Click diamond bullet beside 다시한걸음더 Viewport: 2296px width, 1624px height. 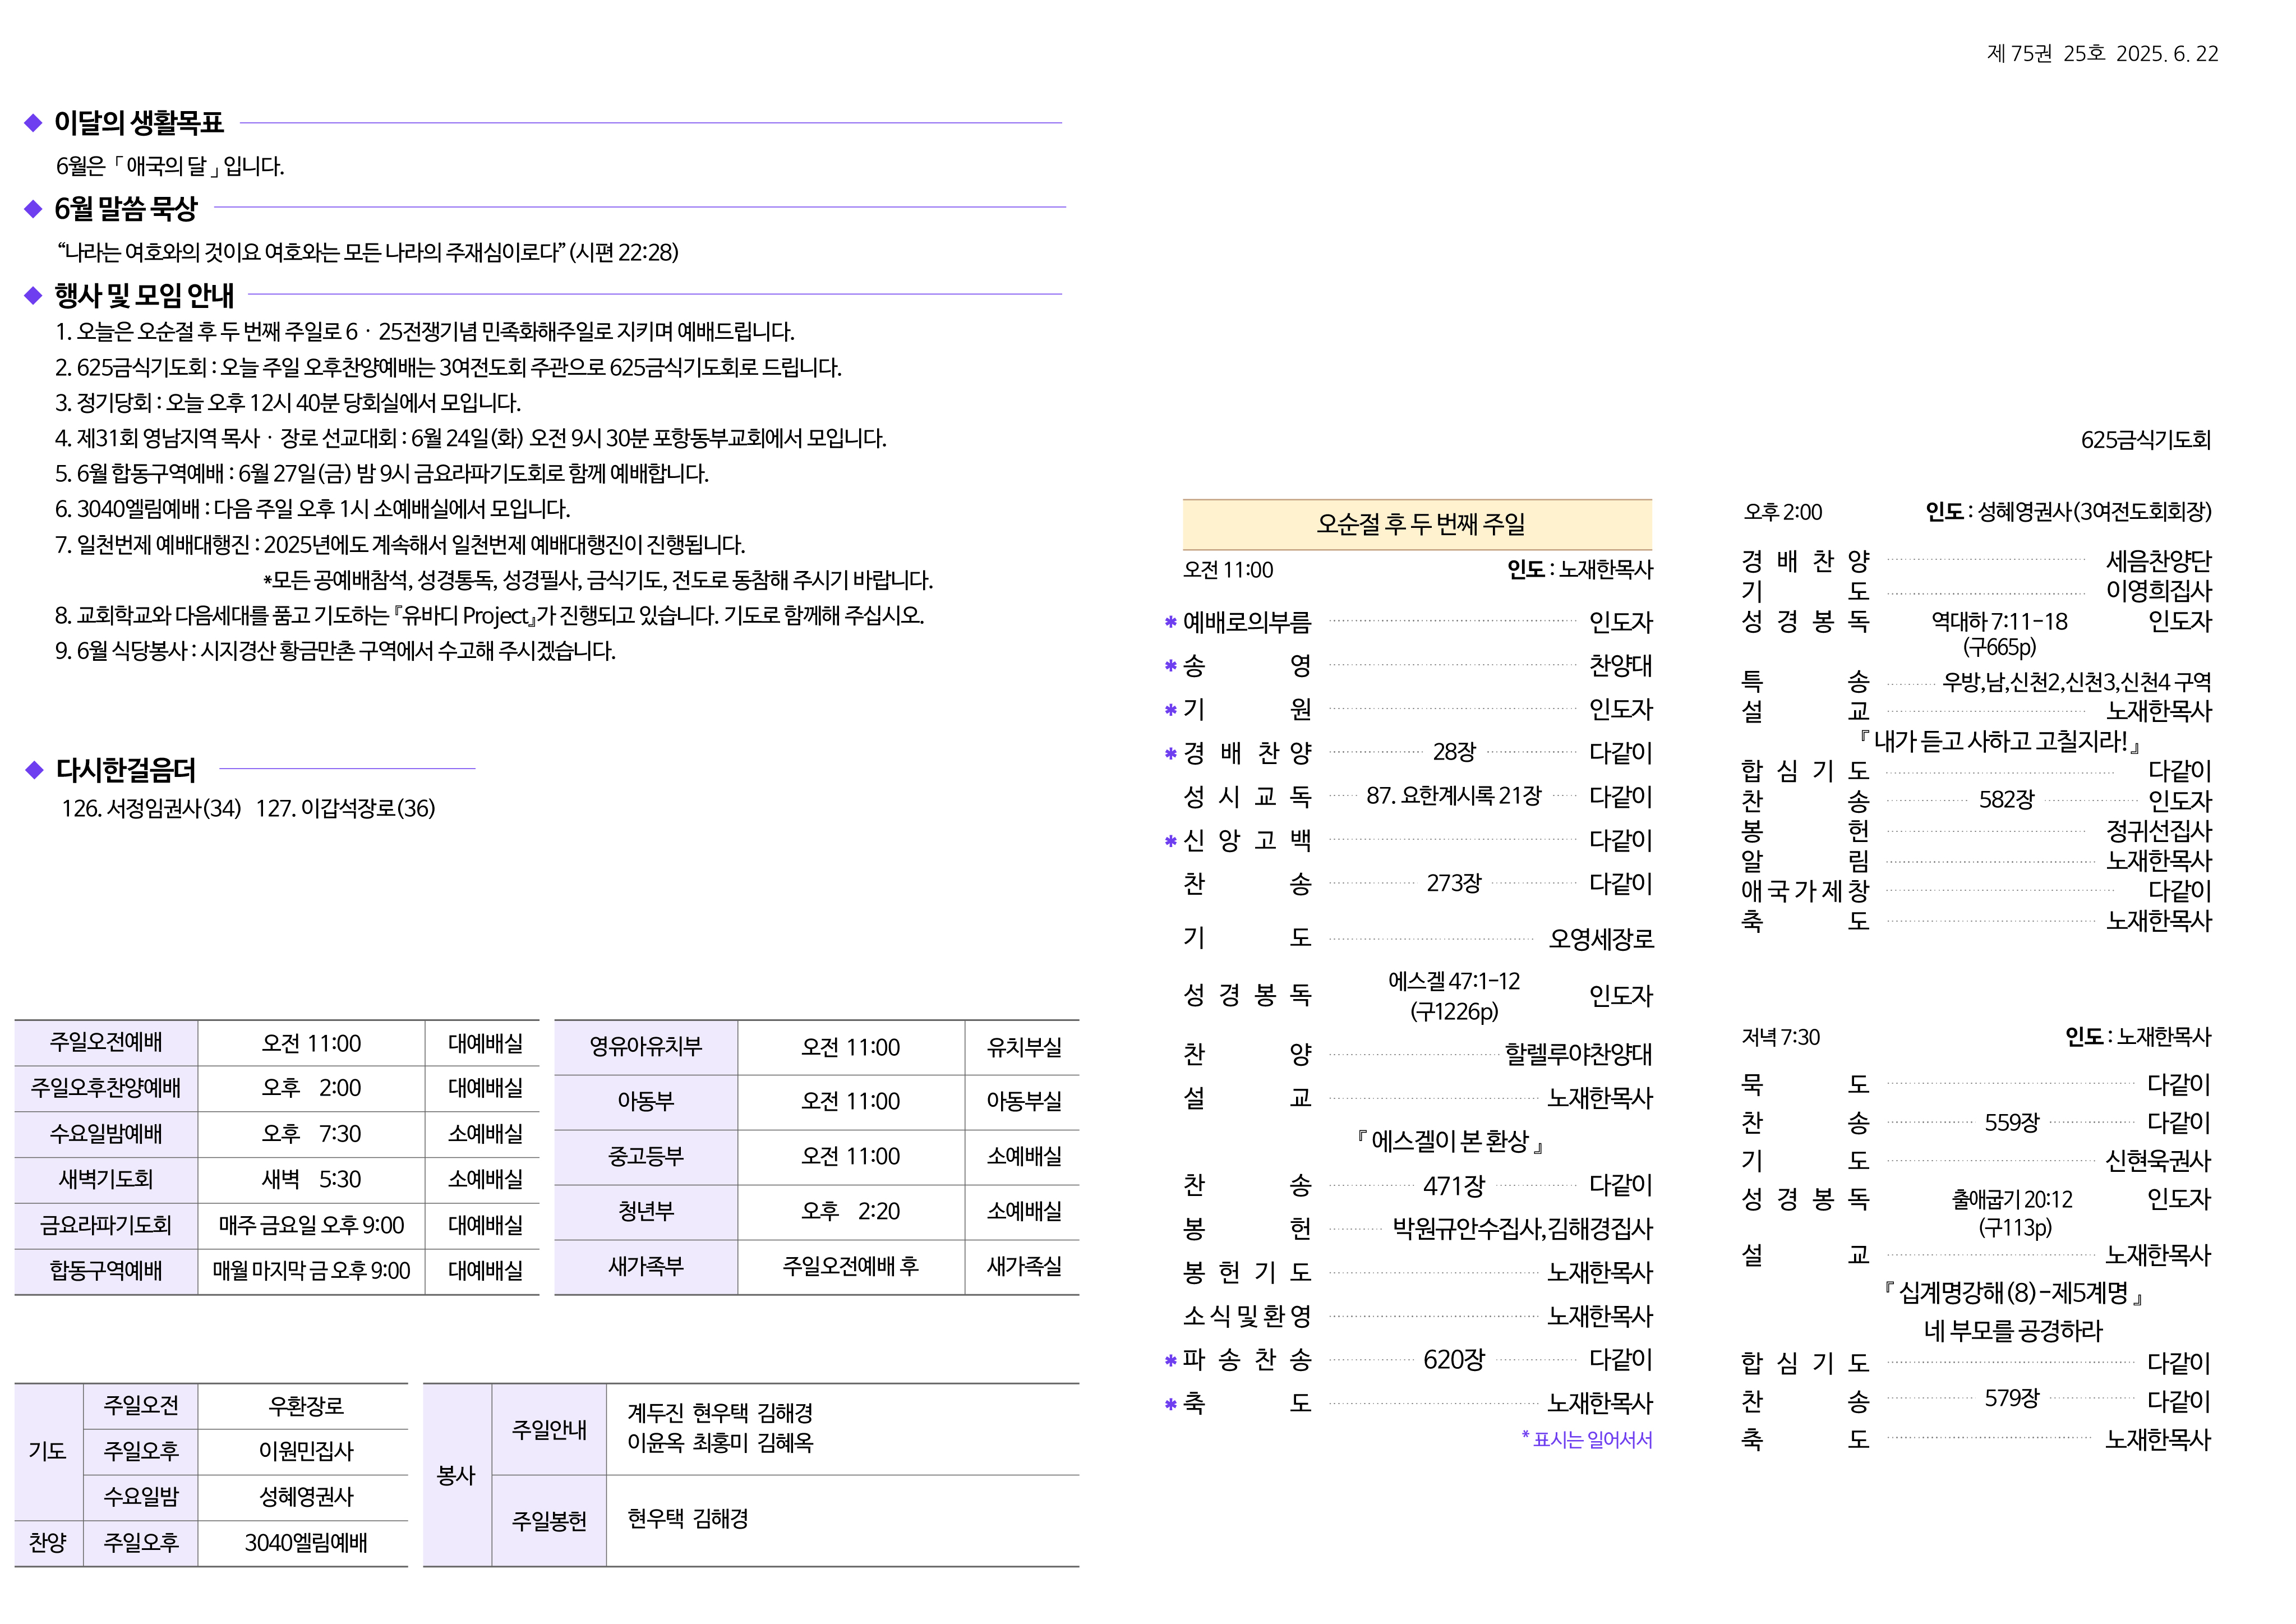pyautogui.click(x=35, y=770)
